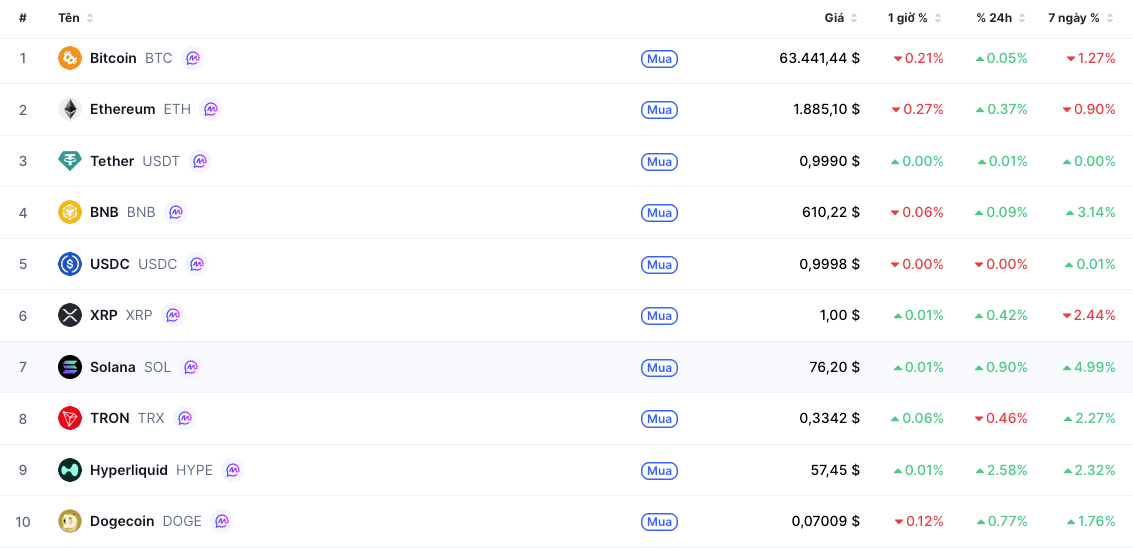Open the purple chat icon in USDC row

[197, 264]
